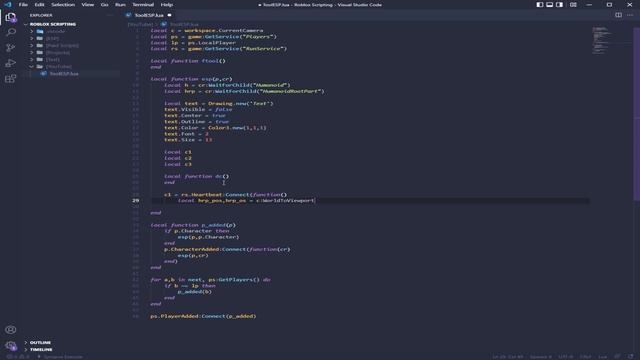Open the Explorer view in the activity bar
640x360 pixels.
[x=11, y=18]
